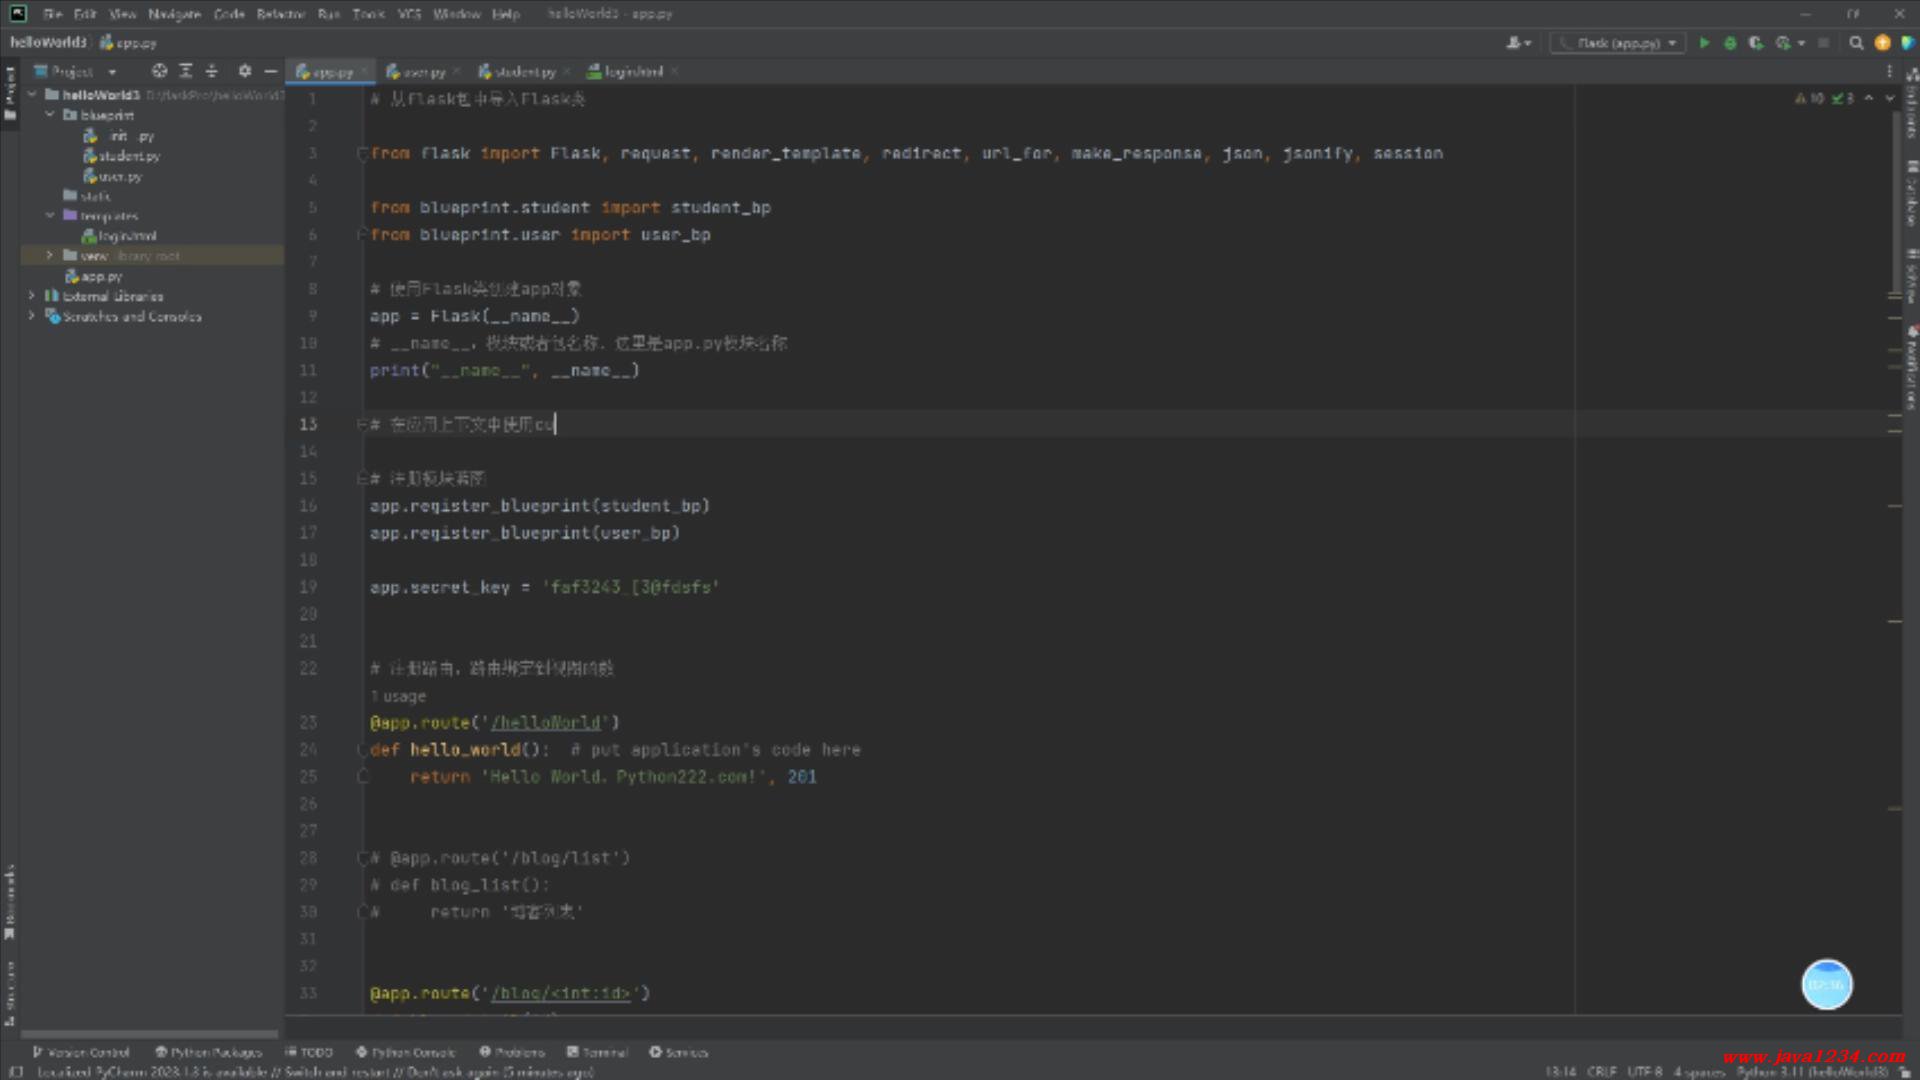Viewport: 1920px width, 1080px height.
Task: Jump to next highlighted error arrow
Action: [x=1889, y=98]
